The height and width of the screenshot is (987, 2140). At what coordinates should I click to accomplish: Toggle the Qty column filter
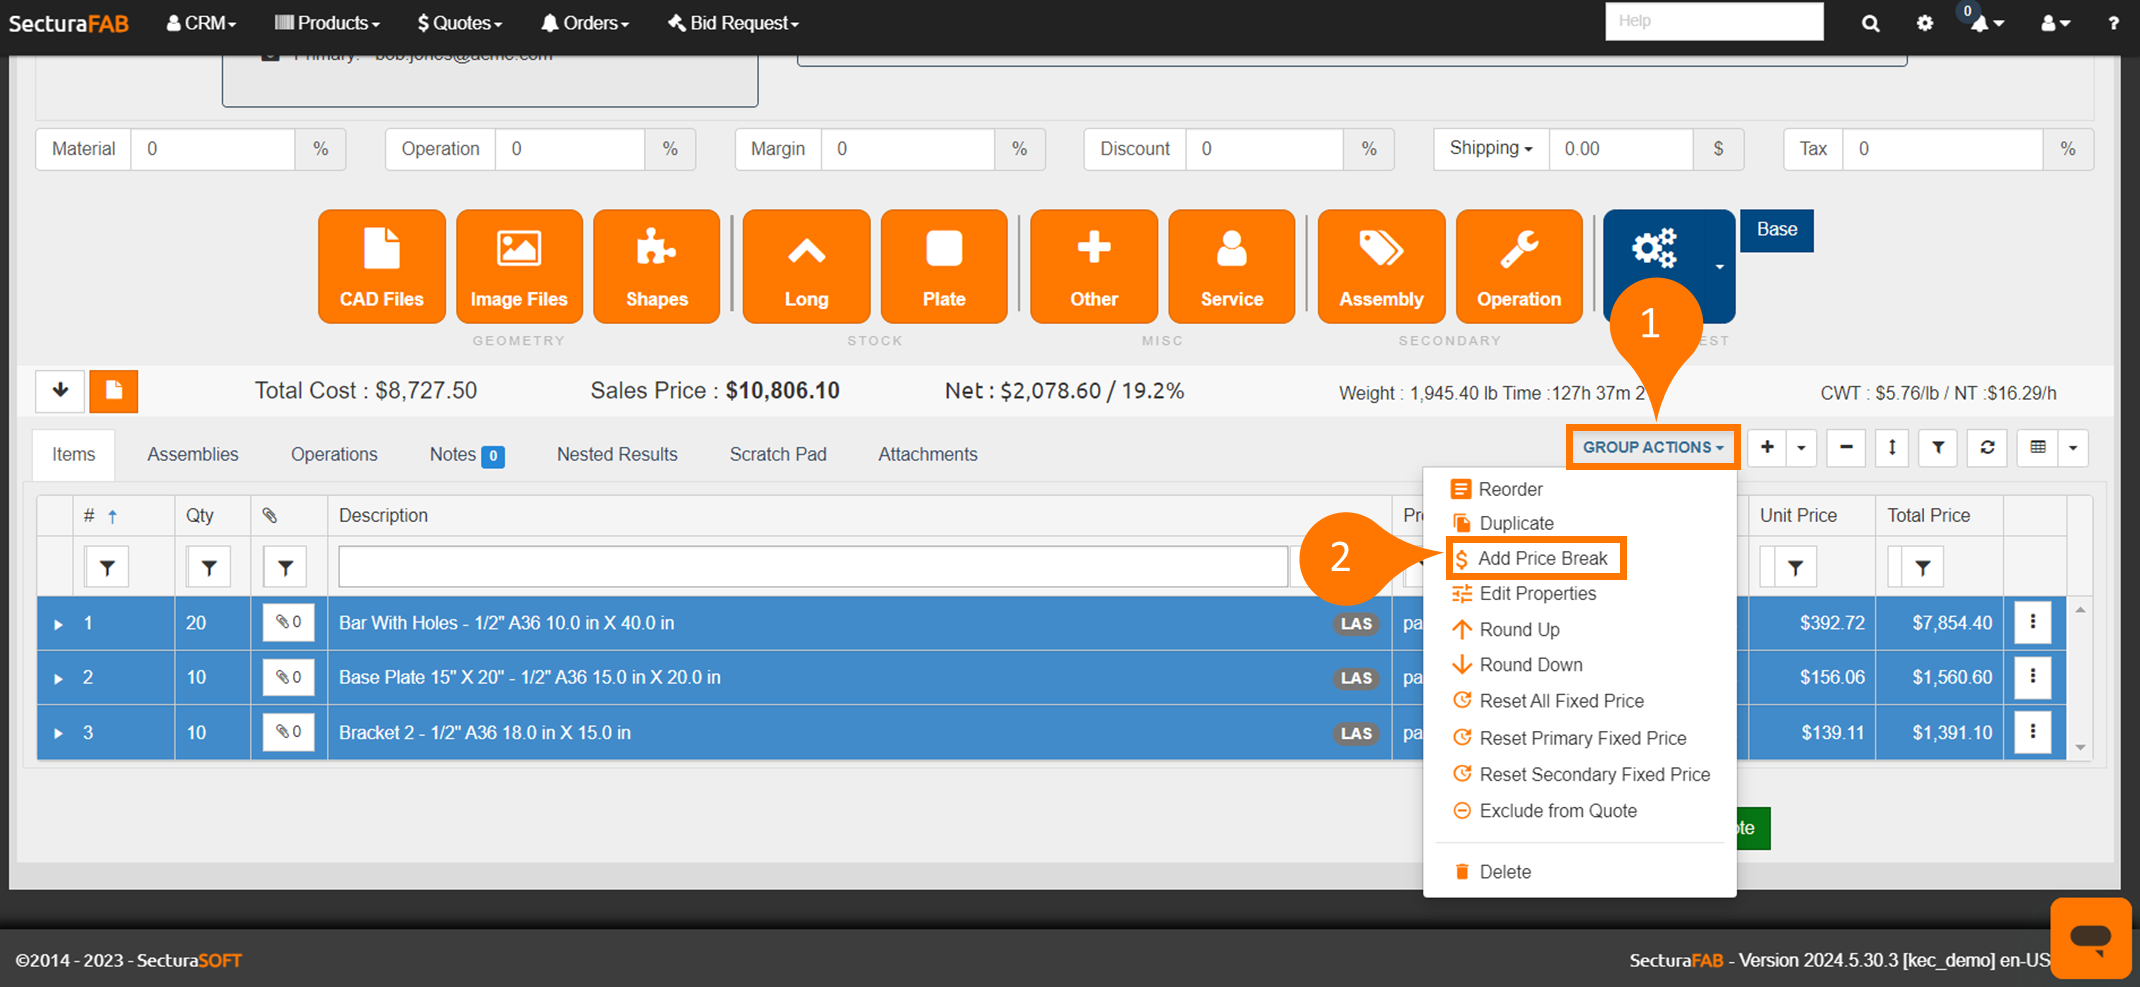point(209,568)
